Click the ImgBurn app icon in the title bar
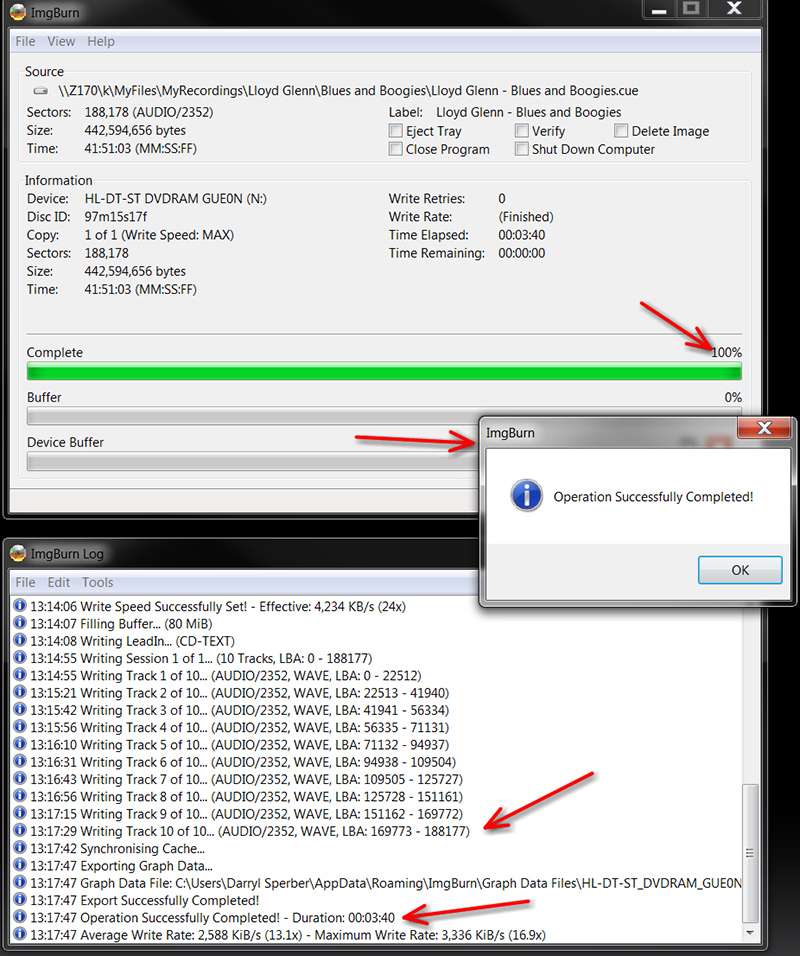Image resolution: width=800 pixels, height=956 pixels. (18, 12)
